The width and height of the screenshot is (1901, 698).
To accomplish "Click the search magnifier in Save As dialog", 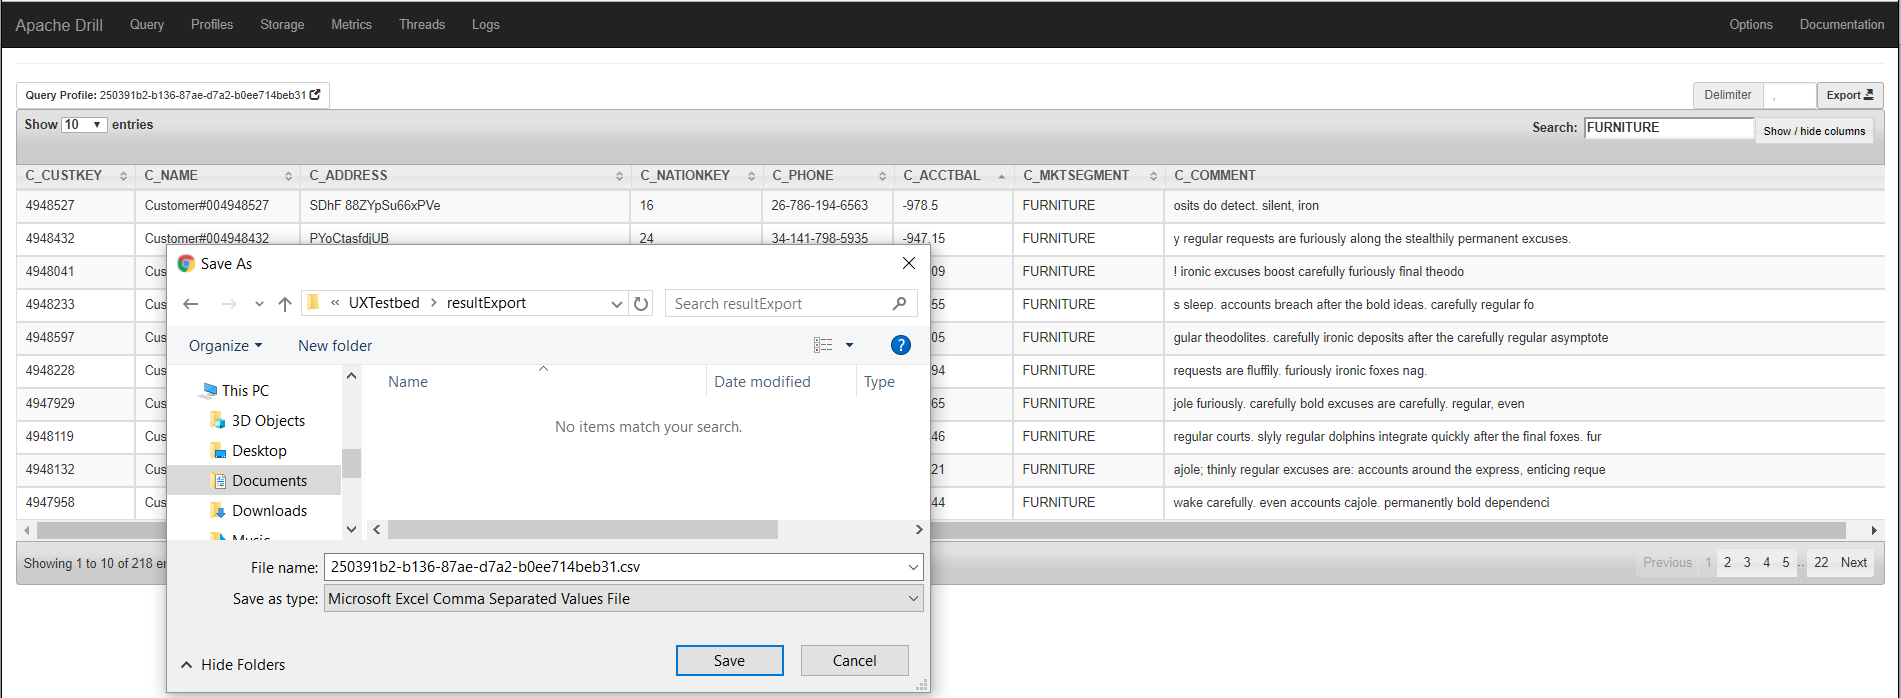I will (899, 304).
